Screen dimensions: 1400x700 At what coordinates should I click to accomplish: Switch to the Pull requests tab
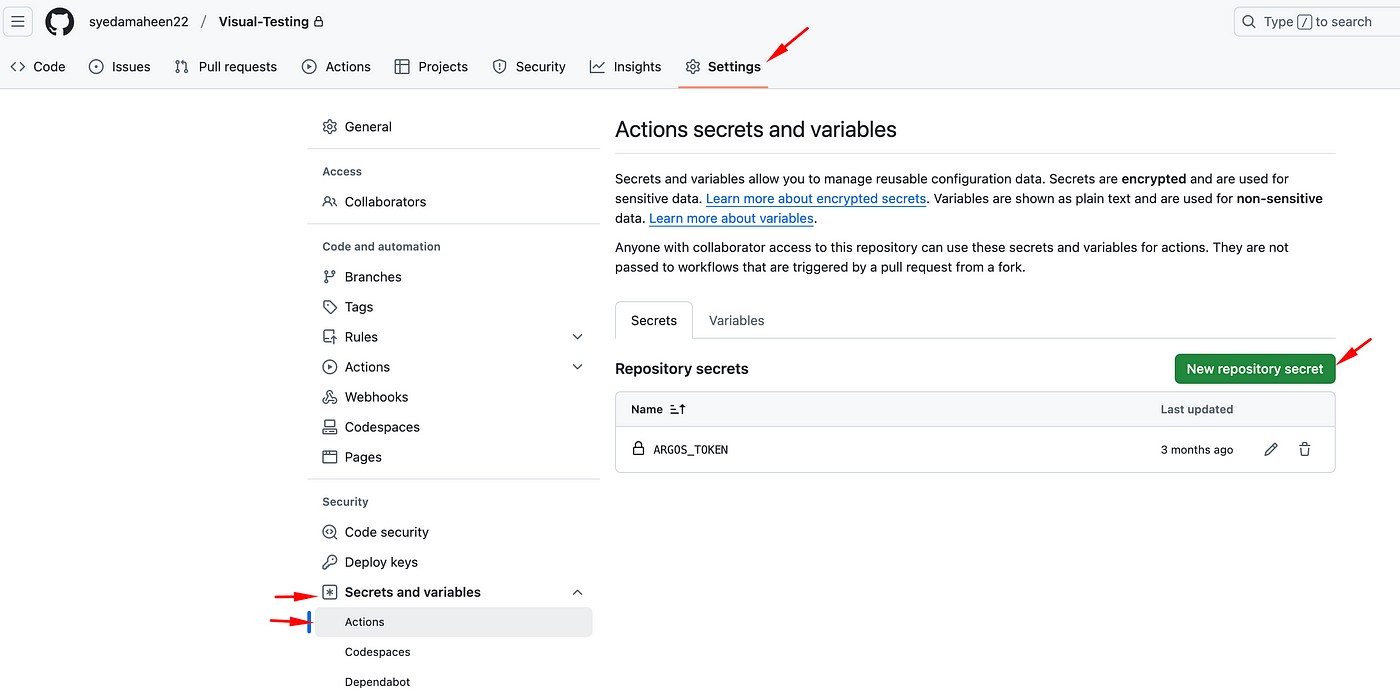[x=225, y=67]
